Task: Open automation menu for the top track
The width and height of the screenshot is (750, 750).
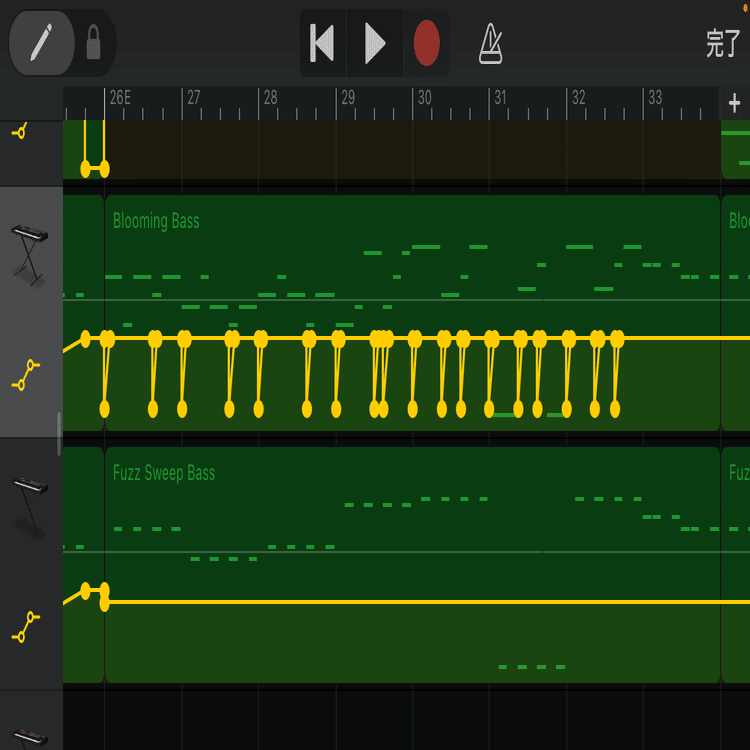Action: 19,131
